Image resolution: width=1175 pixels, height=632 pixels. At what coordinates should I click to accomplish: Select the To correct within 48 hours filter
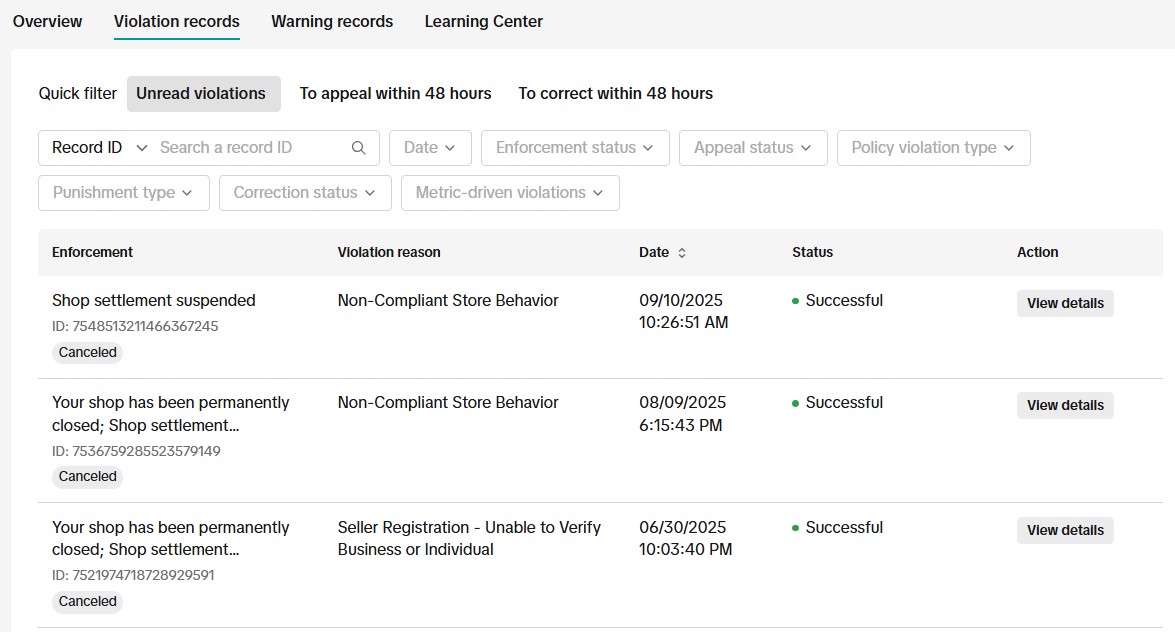point(615,93)
